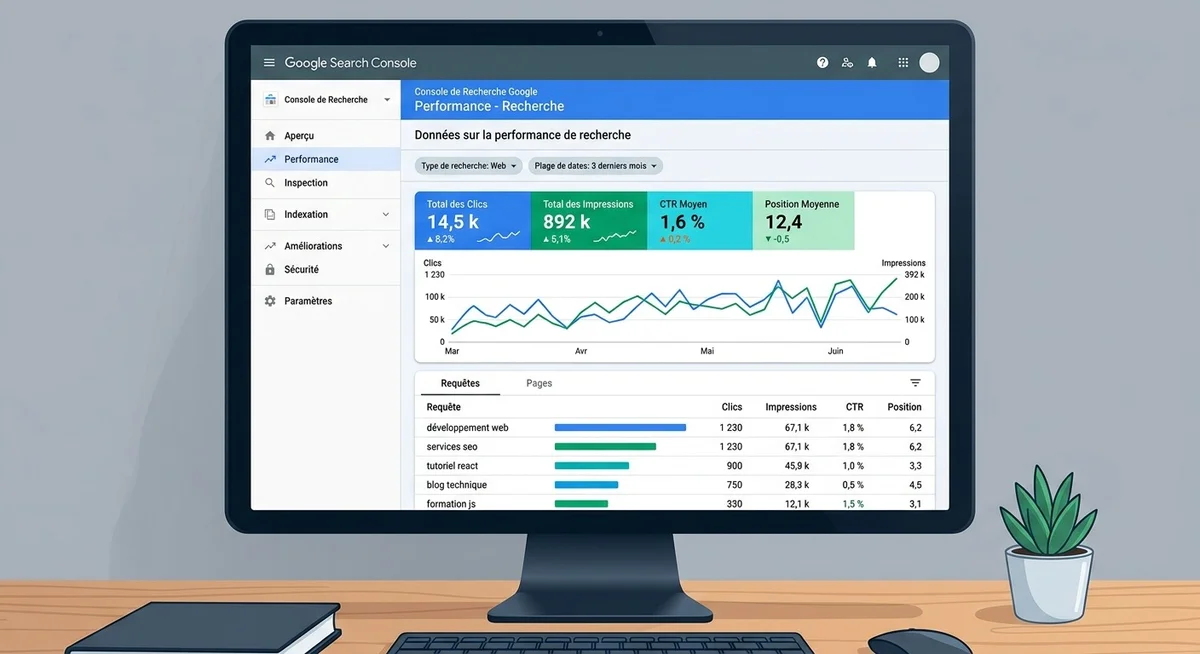Toggle the CTR Moyen metric card

coord(698,218)
